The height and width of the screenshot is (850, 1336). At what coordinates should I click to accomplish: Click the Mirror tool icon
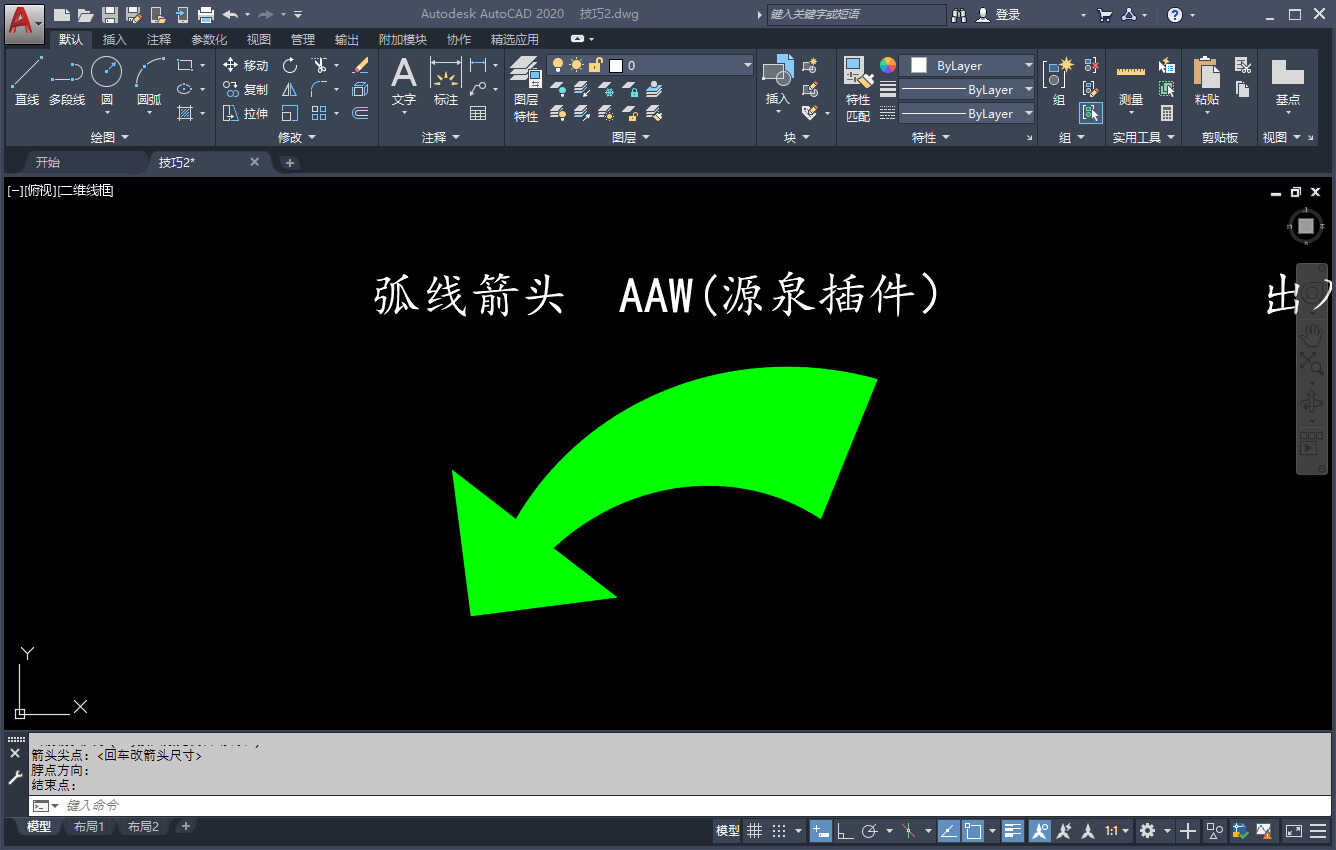click(290, 89)
